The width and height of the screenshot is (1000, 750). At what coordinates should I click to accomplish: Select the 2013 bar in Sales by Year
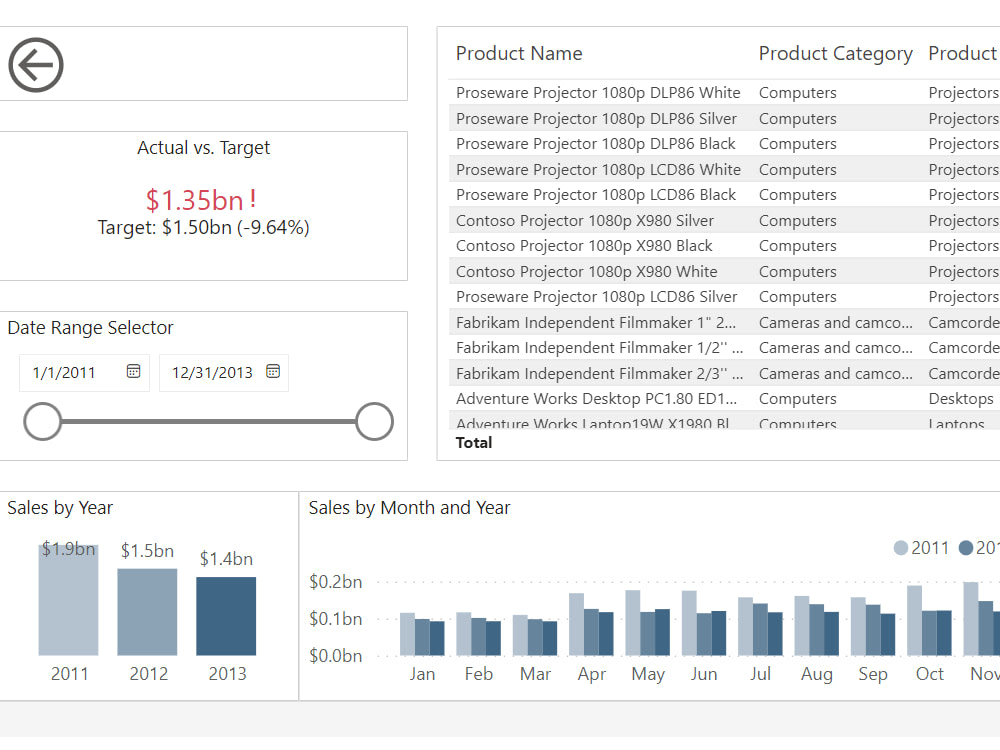click(x=226, y=618)
